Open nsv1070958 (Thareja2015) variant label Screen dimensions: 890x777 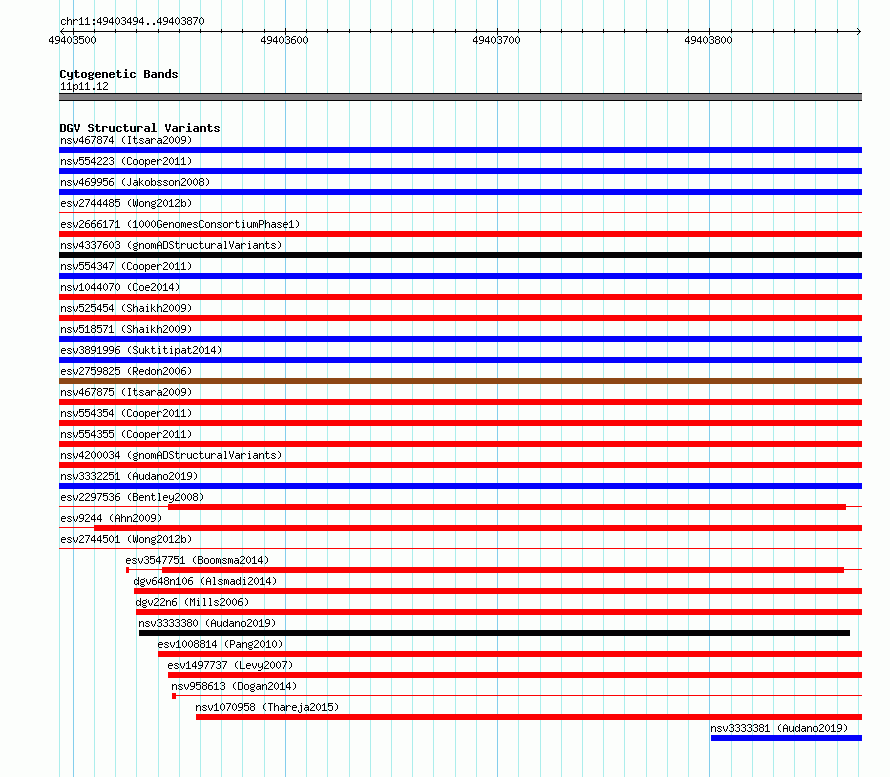coord(267,707)
